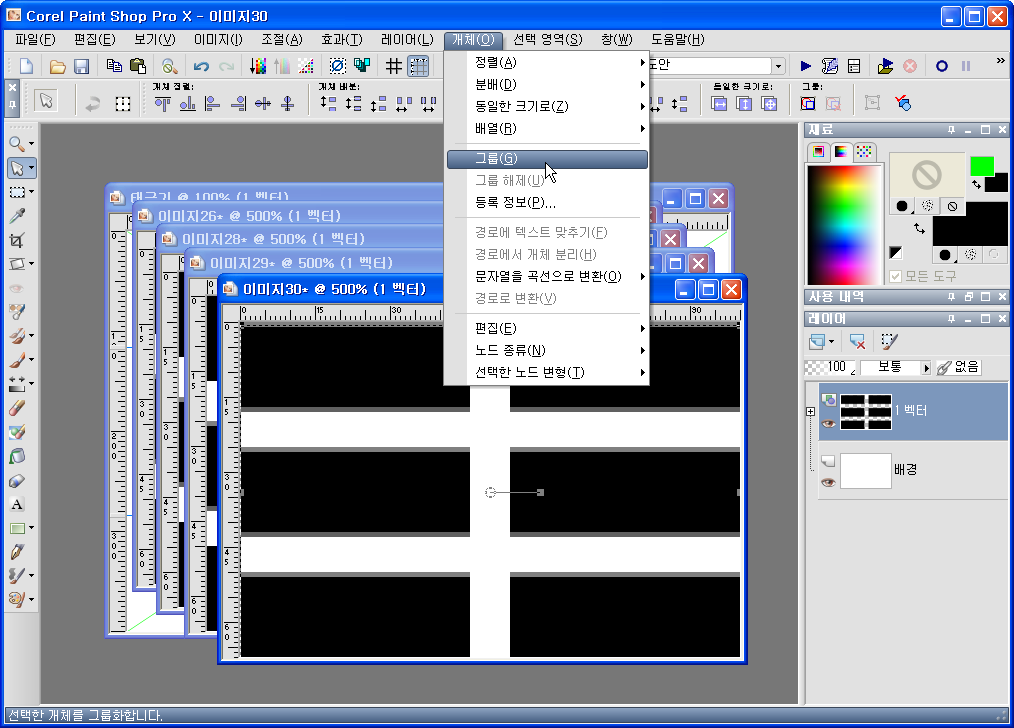Click the vector properties icon with red checkmark
This screenshot has width=1014, height=728.
pos(903,103)
